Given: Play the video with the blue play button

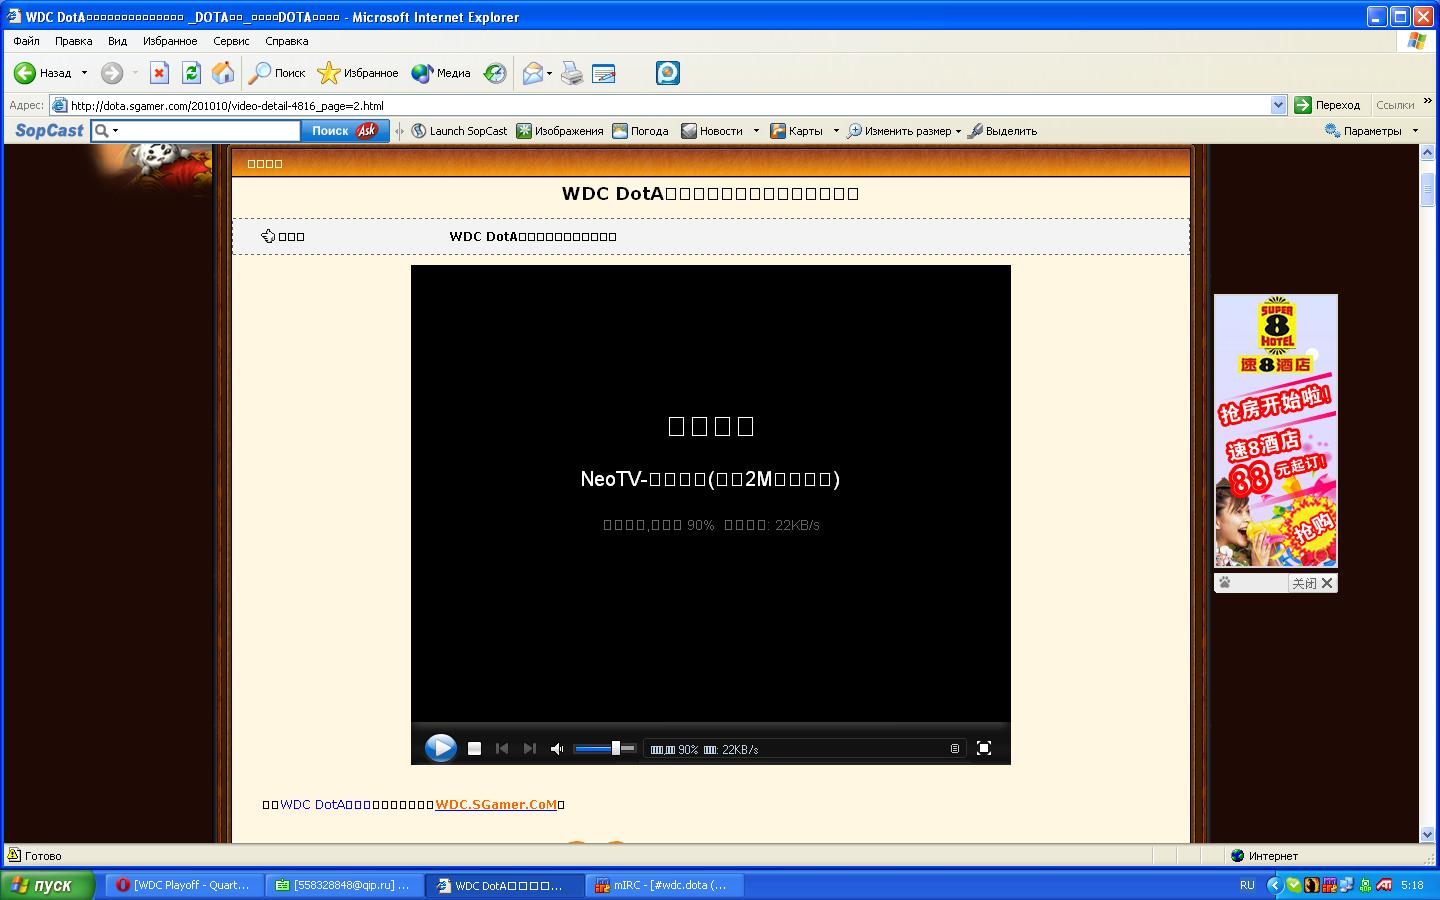Looking at the screenshot, I should pos(440,748).
